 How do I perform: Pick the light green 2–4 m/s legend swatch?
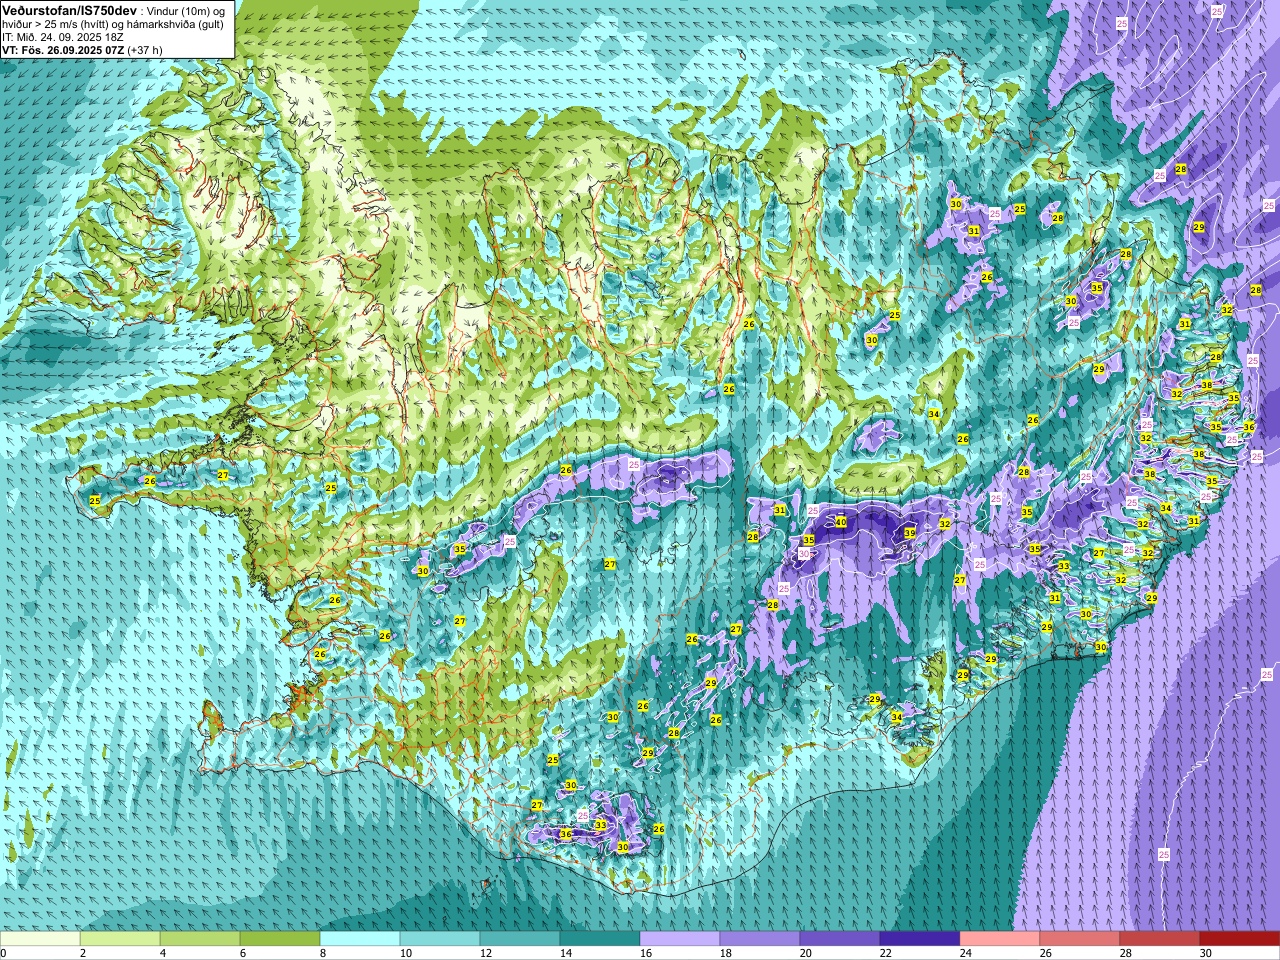(120, 939)
